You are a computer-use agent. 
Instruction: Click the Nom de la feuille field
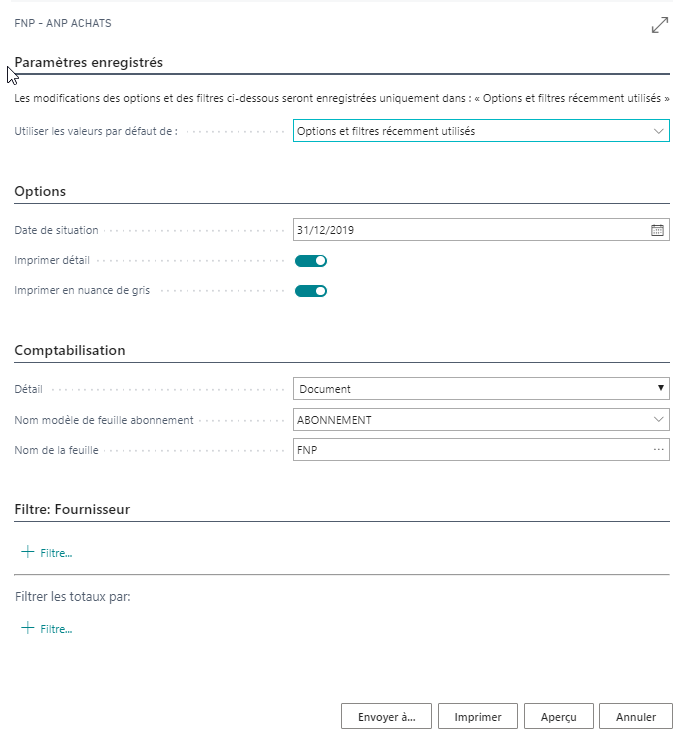click(x=470, y=450)
